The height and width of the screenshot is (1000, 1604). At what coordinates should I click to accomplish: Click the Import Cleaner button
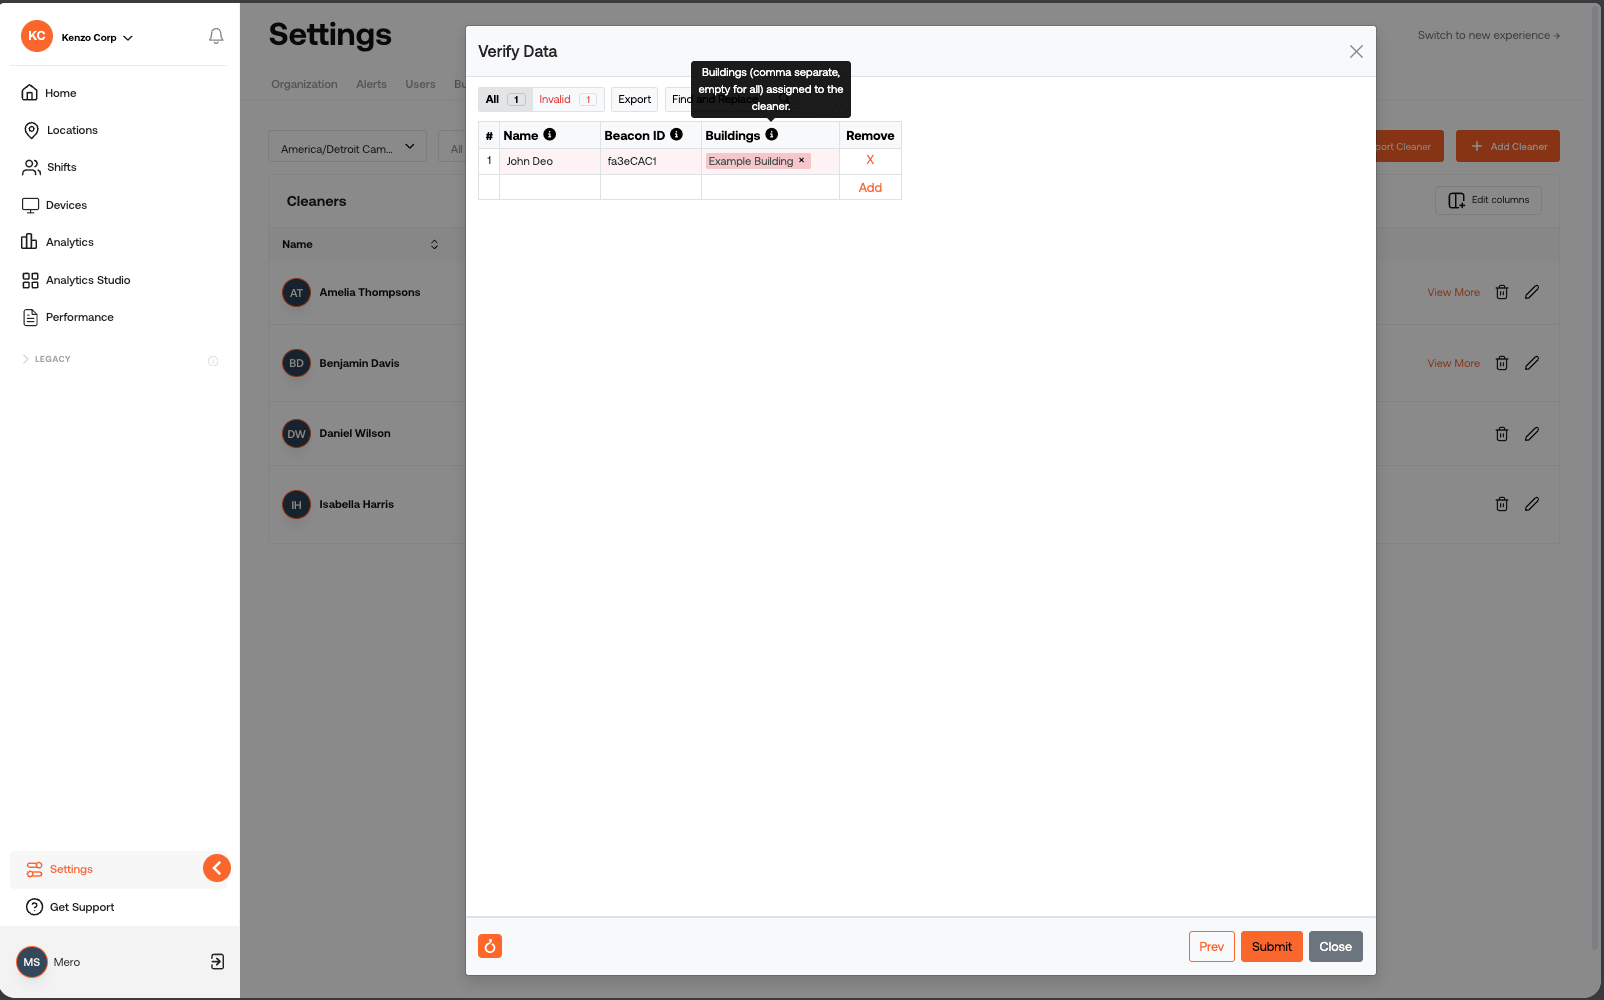(x=1410, y=146)
